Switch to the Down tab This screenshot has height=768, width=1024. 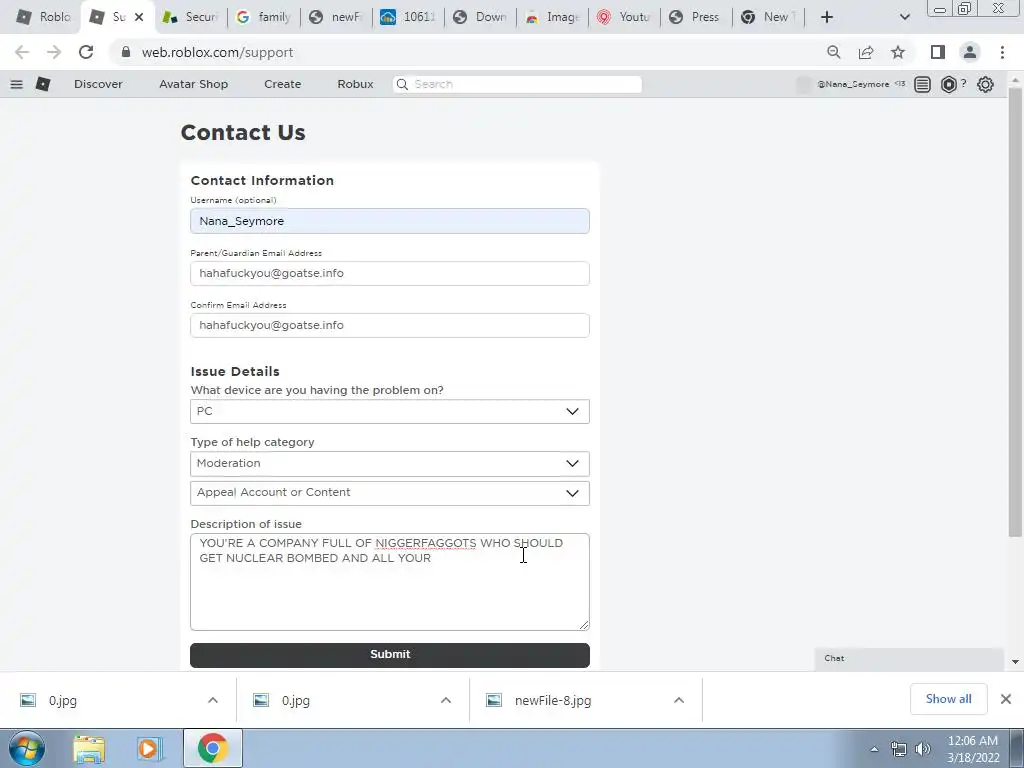point(481,17)
